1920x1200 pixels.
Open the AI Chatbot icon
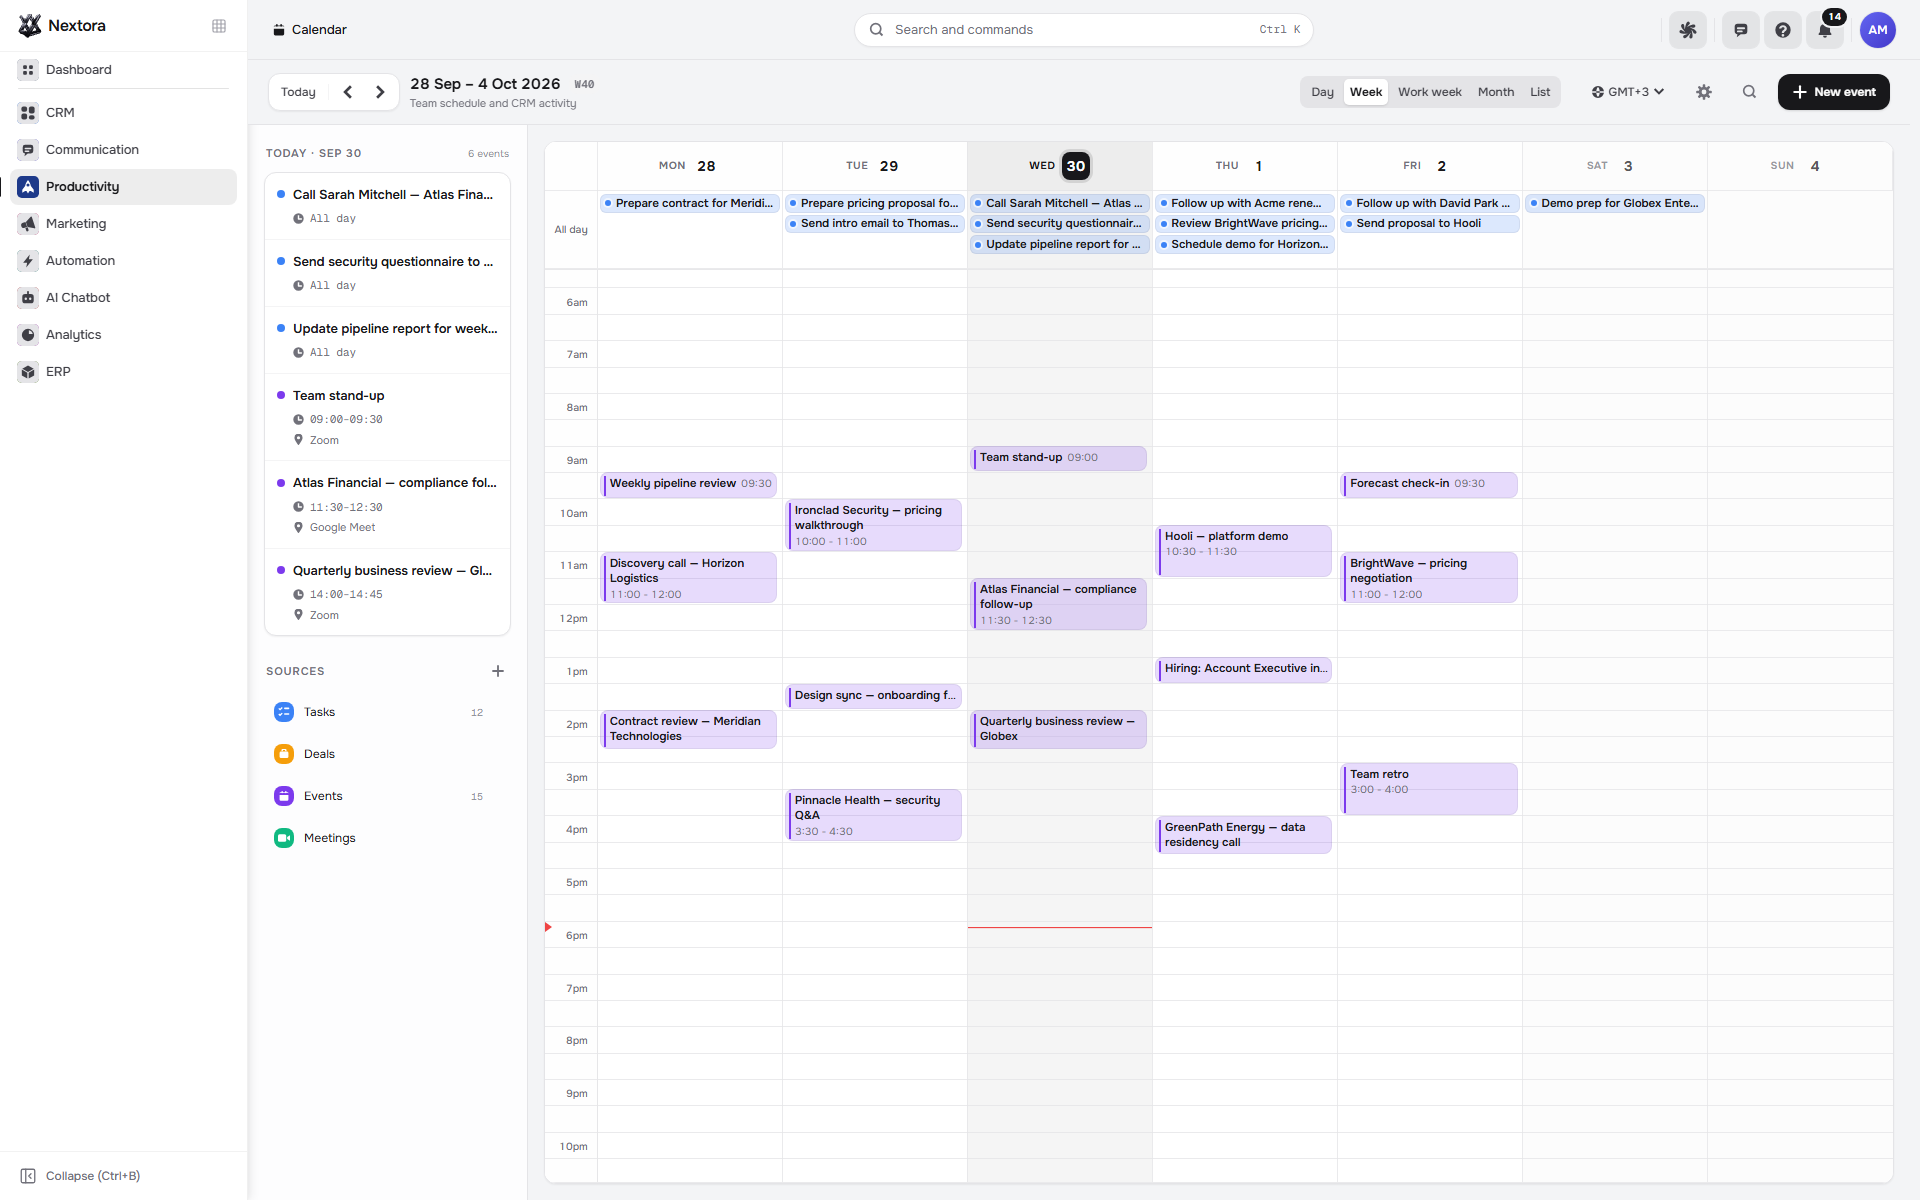[x=28, y=298]
